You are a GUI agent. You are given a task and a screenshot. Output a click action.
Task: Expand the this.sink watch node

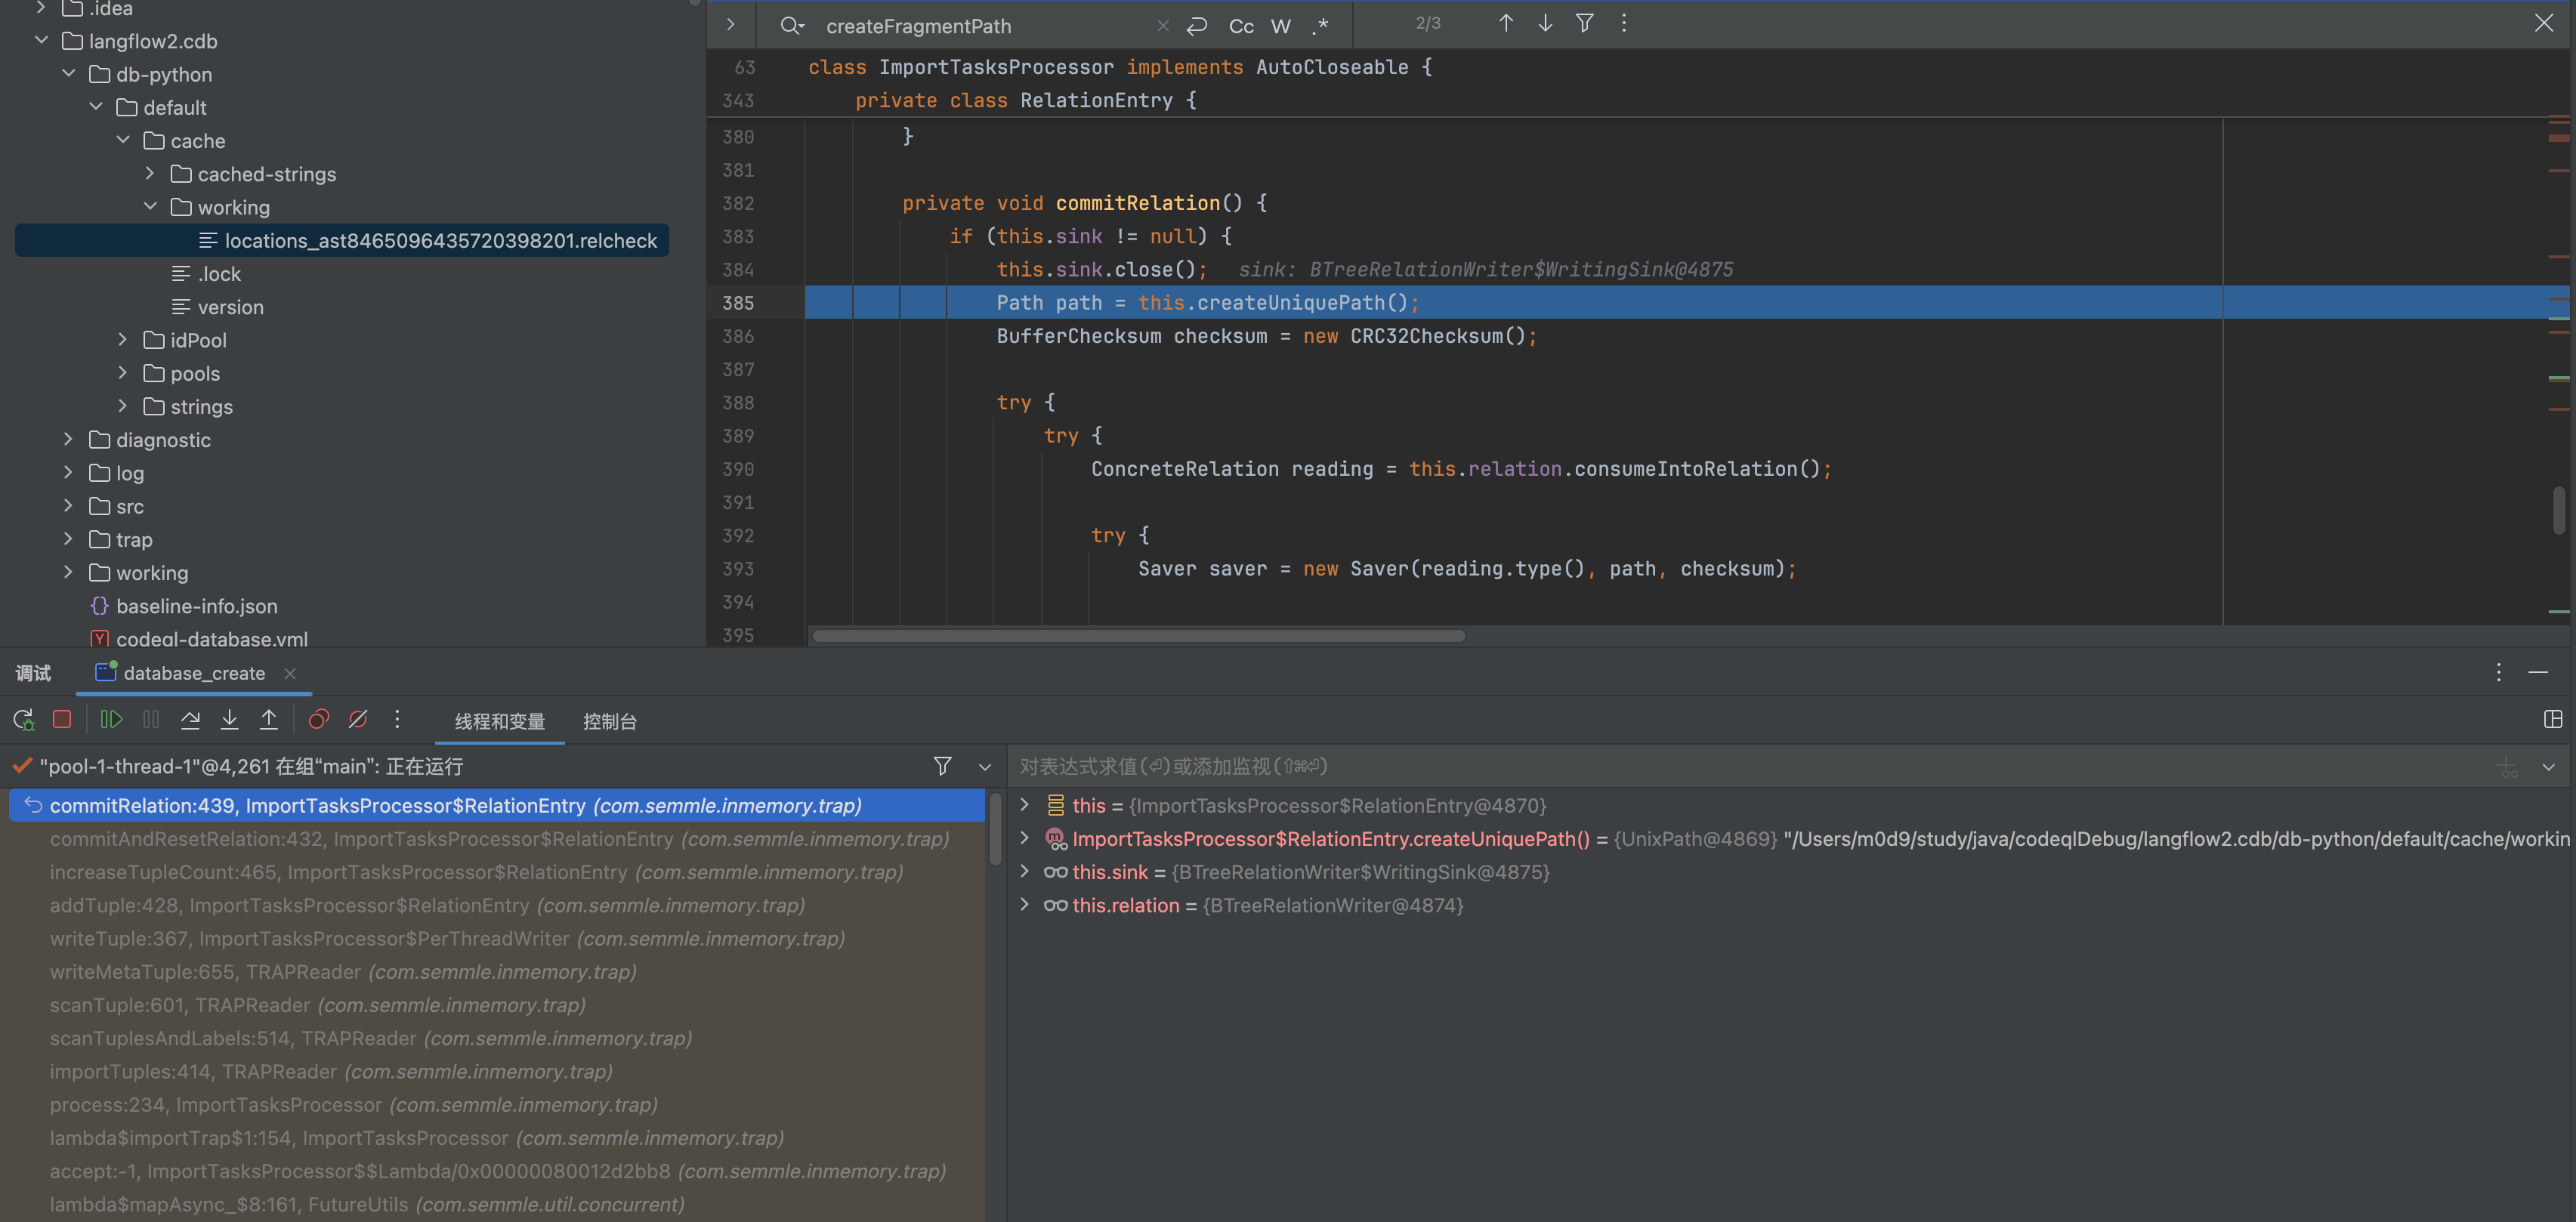(x=1024, y=872)
